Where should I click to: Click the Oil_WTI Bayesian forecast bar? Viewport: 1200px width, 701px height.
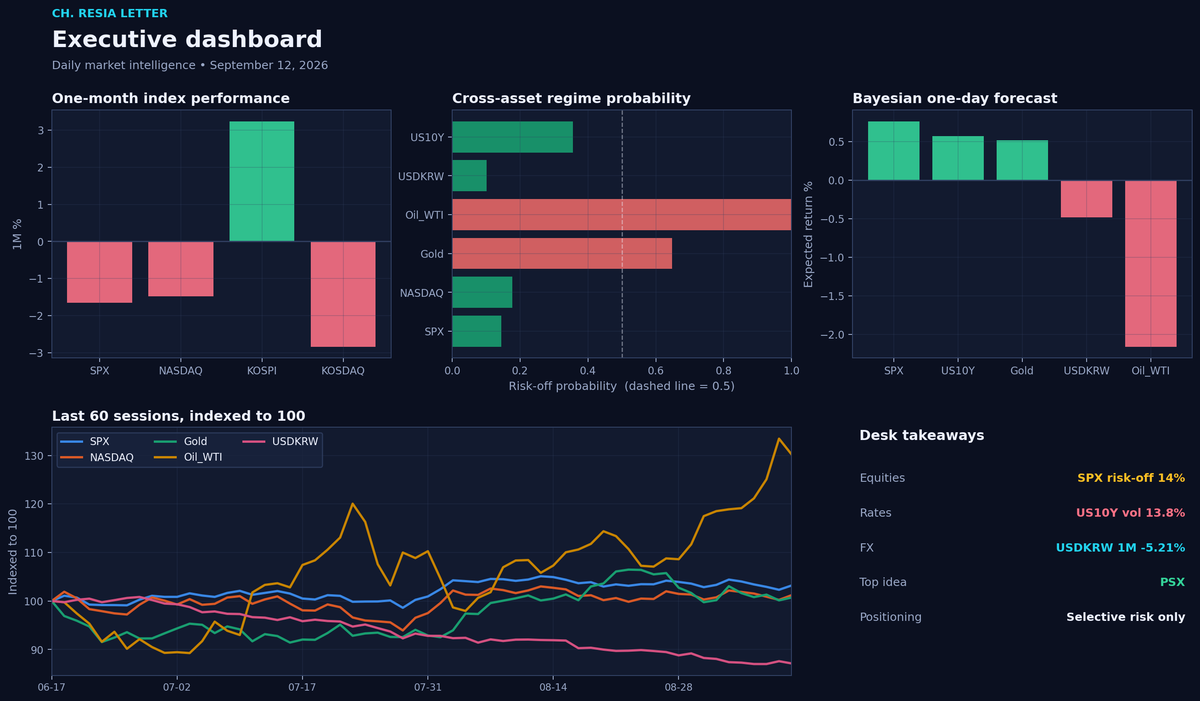tap(1150, 264)
